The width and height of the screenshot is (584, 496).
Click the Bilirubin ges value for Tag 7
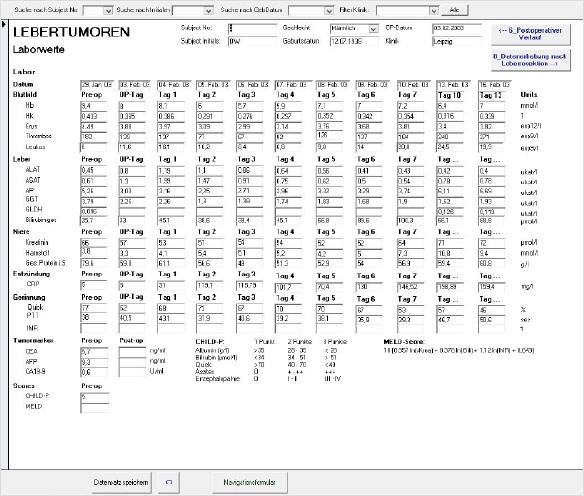point(410,220)
